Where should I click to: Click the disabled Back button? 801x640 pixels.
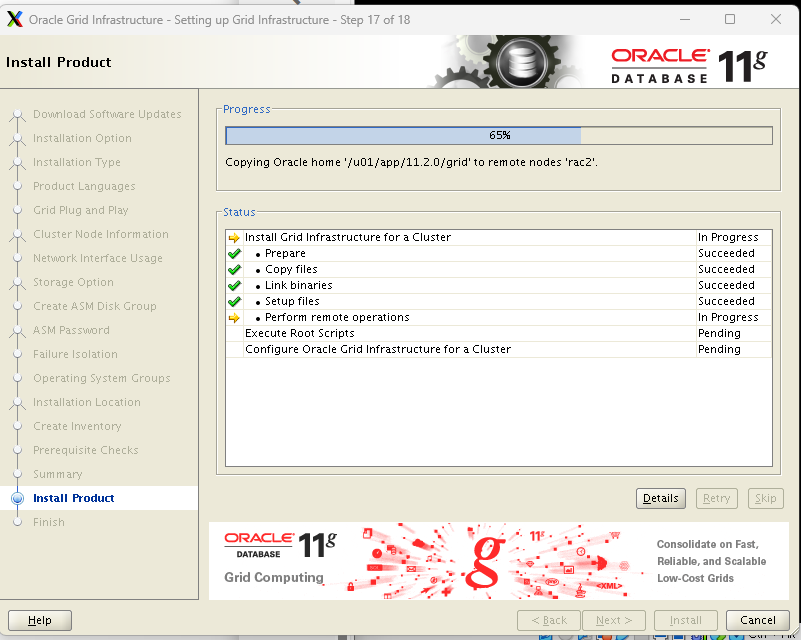[x=549, y=620]
